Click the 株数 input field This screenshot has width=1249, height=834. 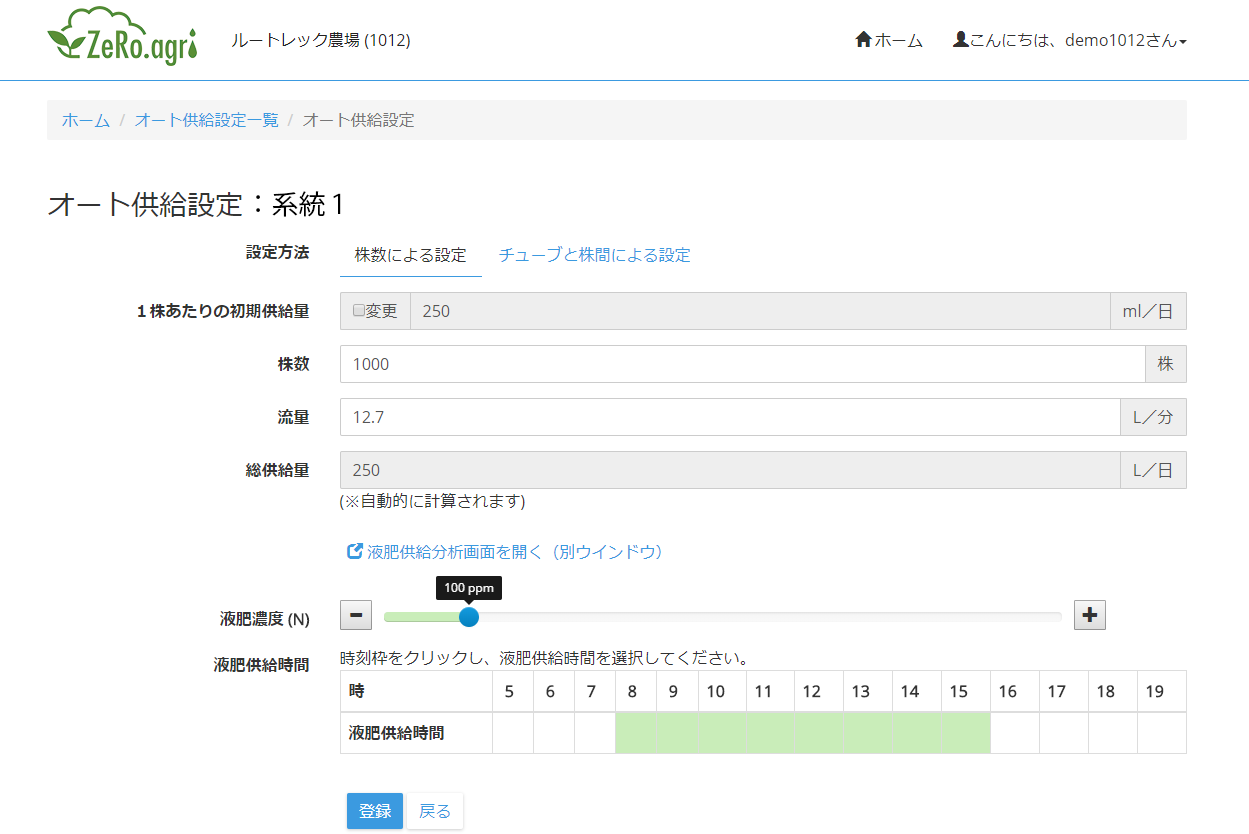(743, 364)
